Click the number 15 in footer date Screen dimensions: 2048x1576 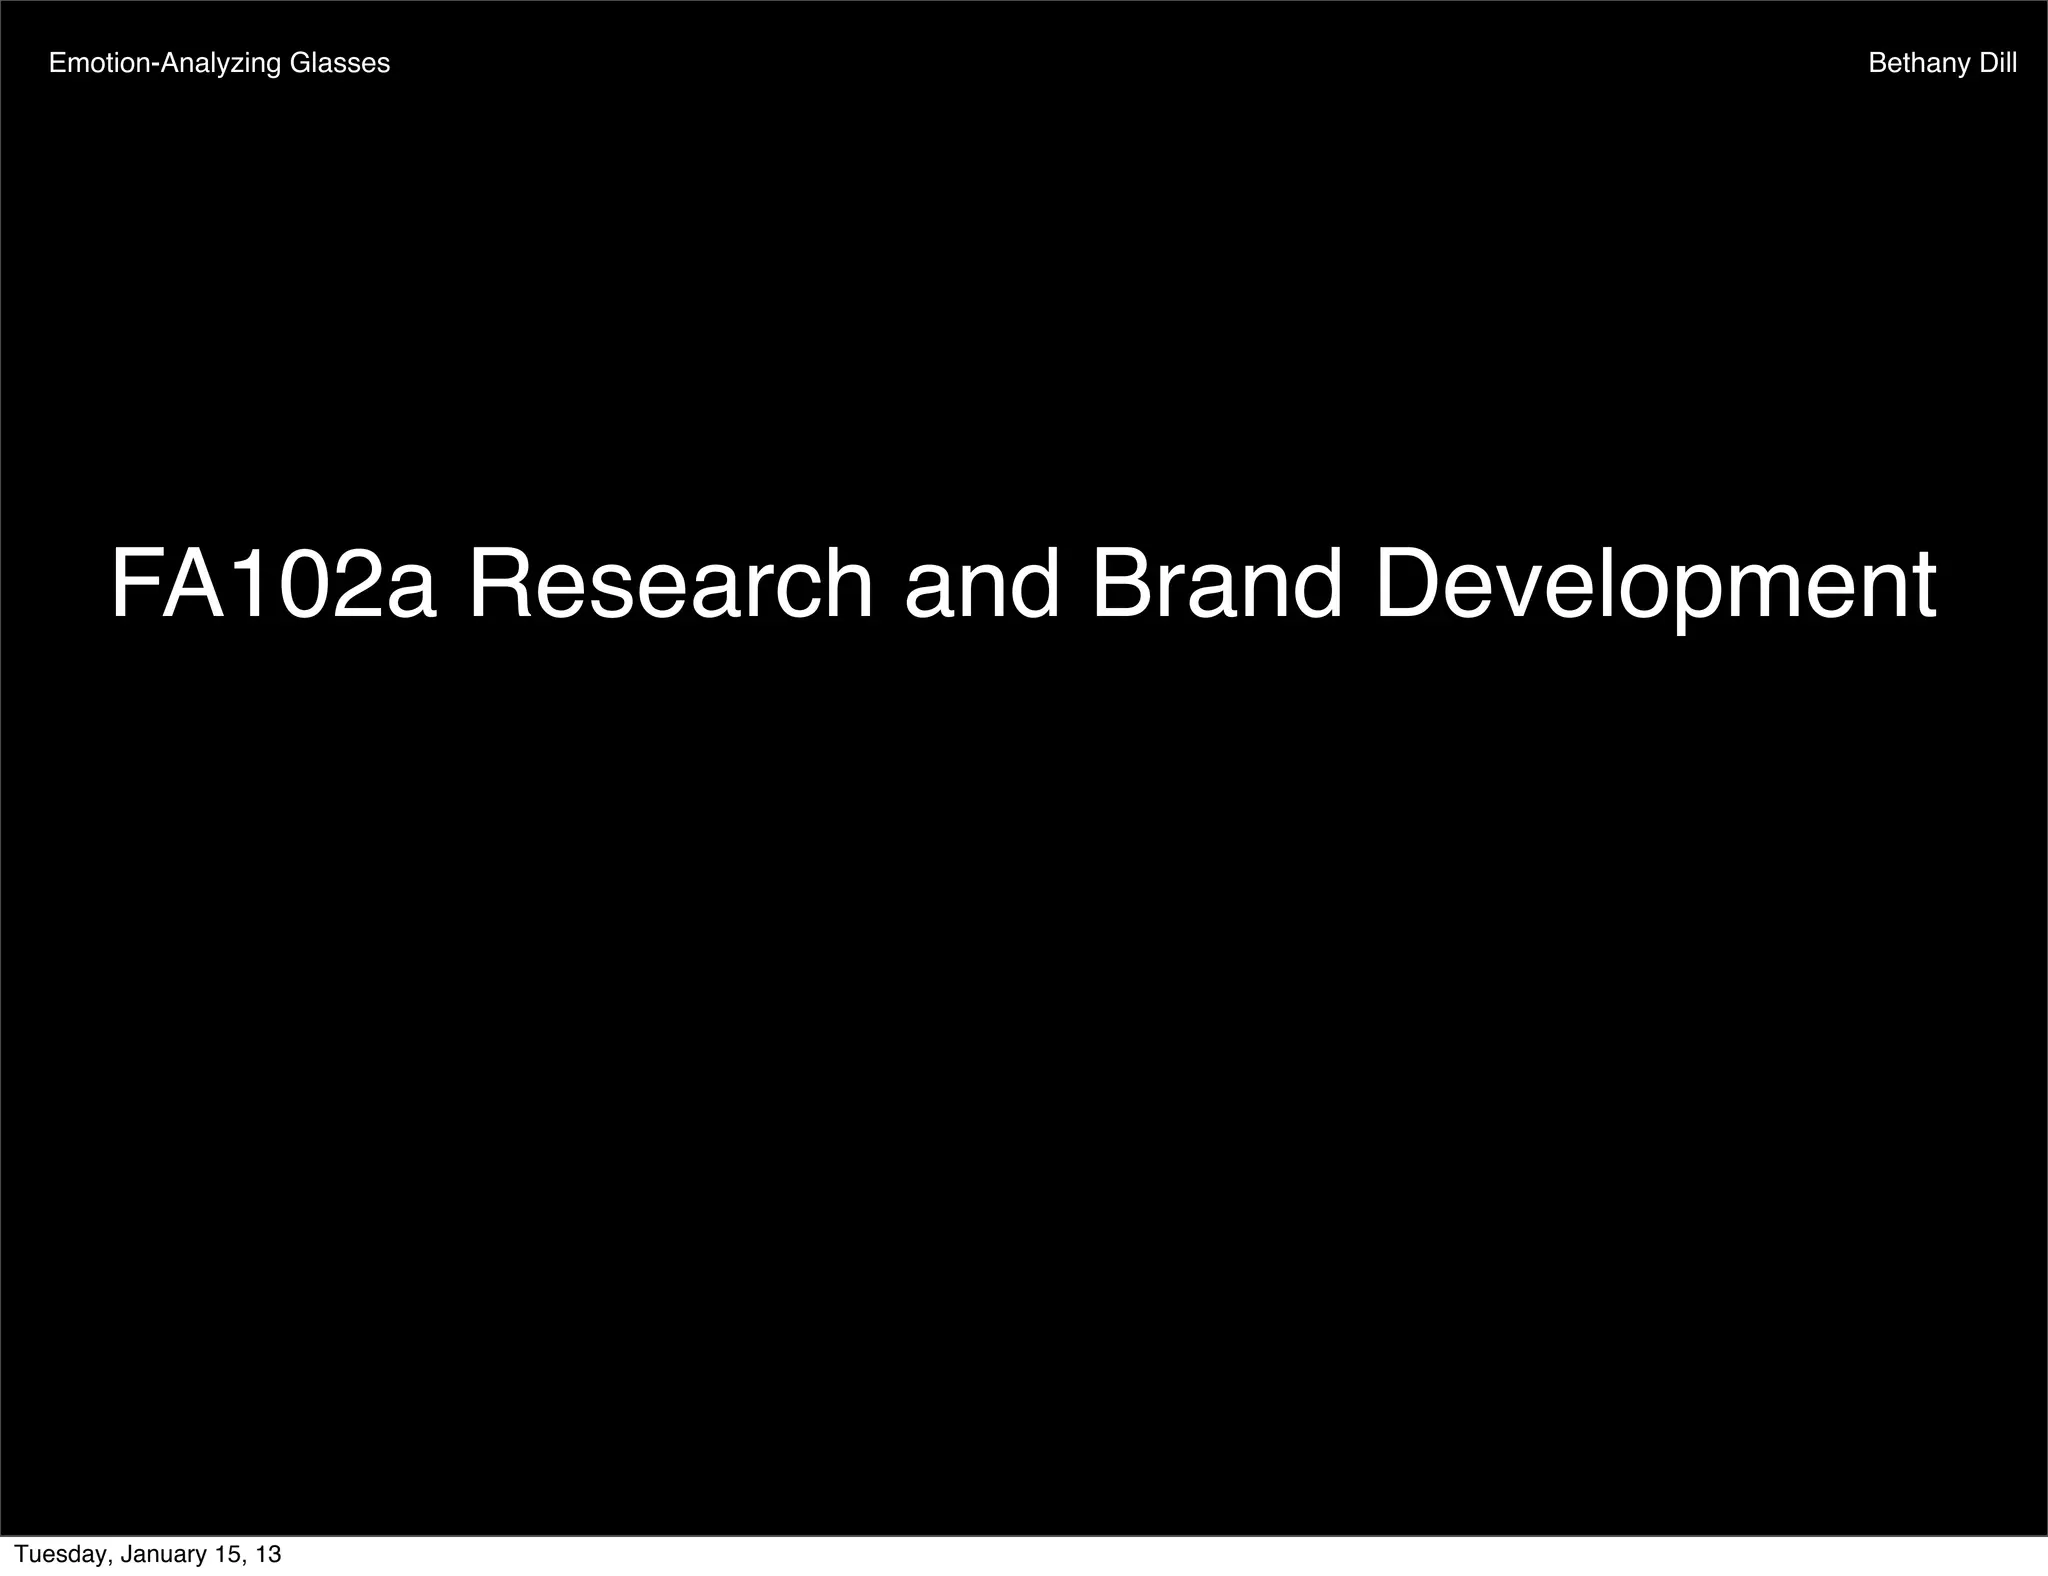(228, 1555)
